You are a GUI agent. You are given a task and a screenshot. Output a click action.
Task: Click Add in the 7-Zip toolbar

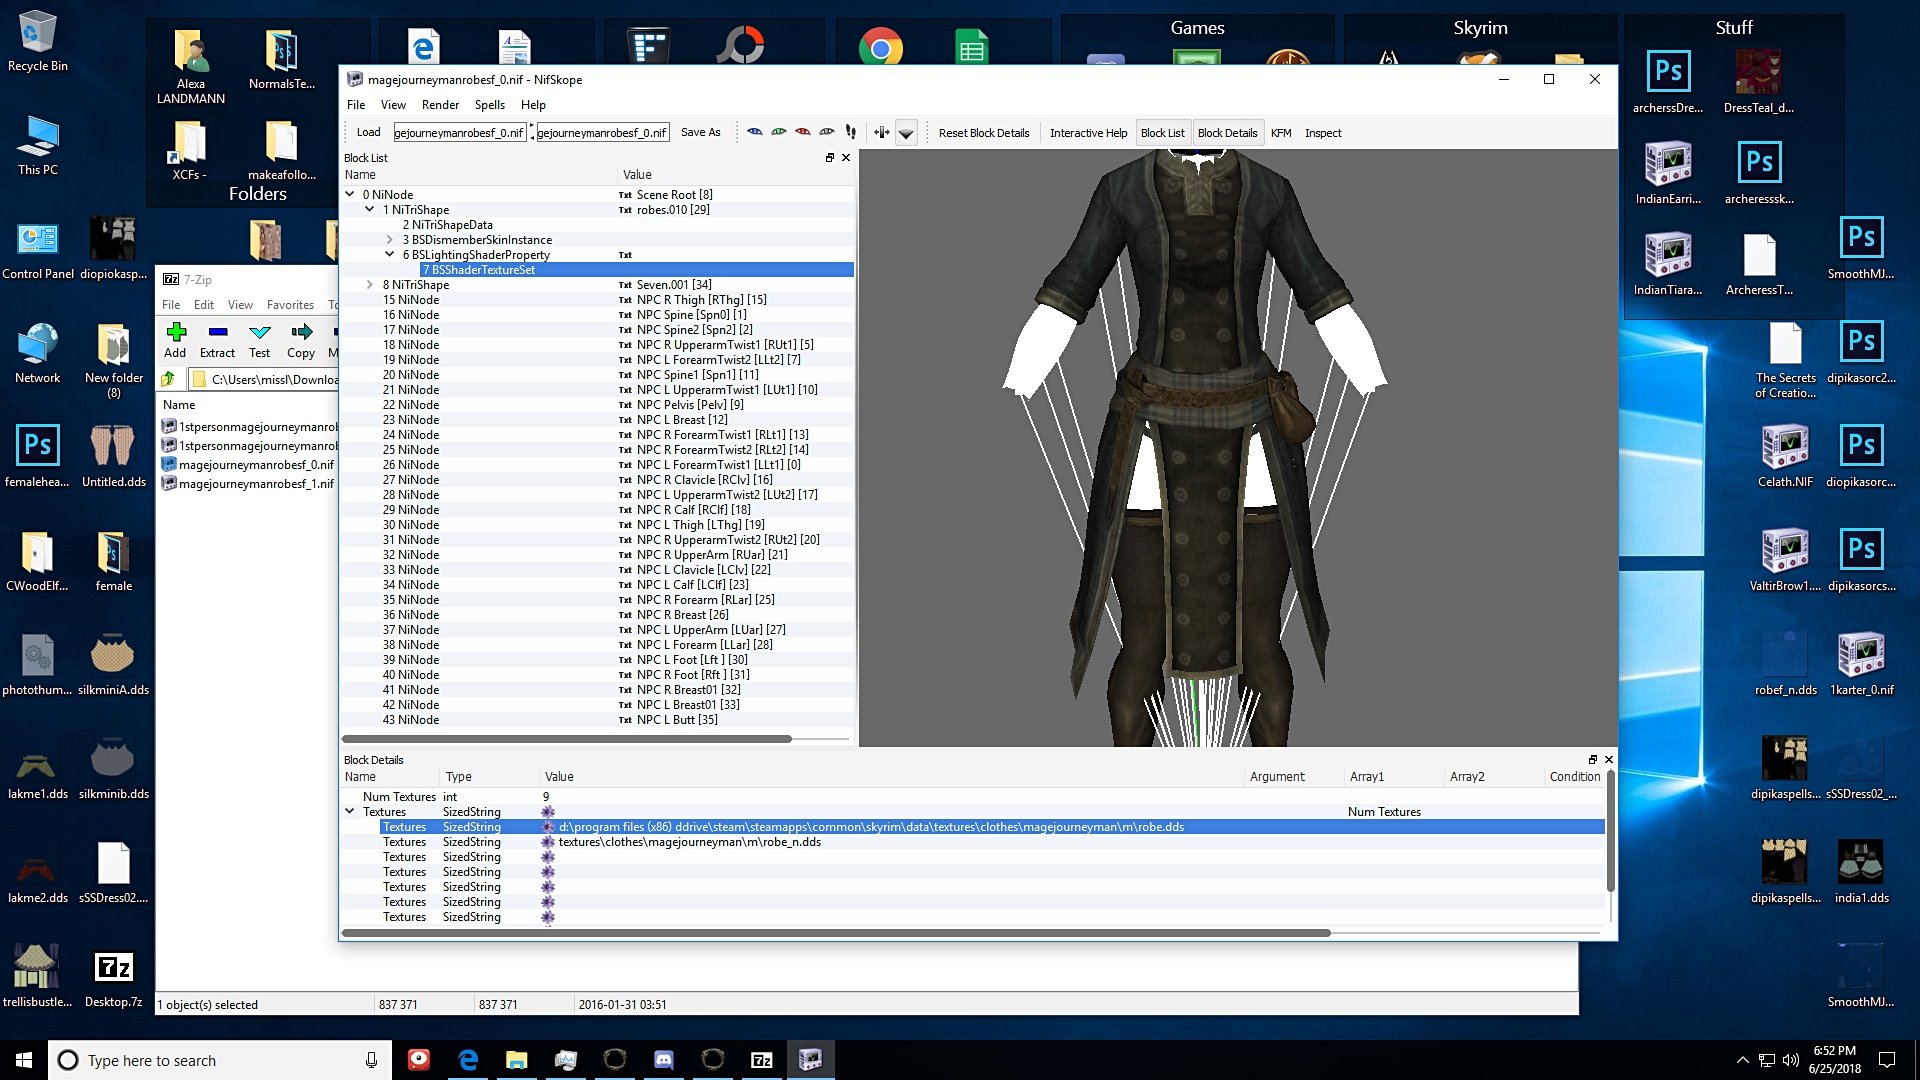(x=175, y=340)
